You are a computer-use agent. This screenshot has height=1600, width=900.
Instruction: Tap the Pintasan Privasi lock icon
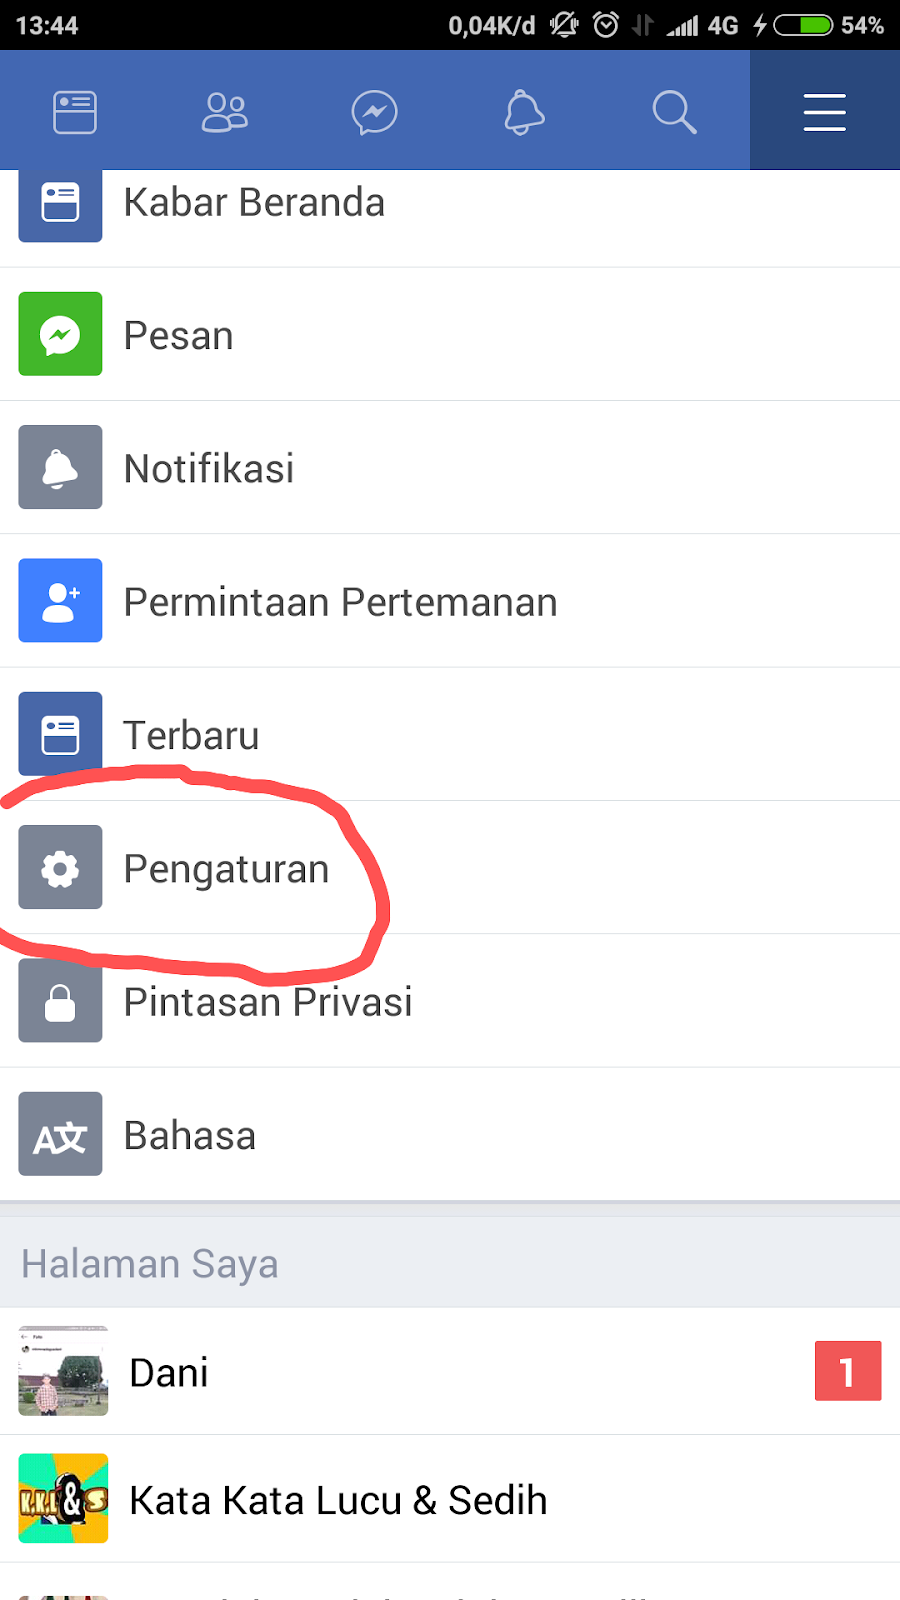[x=60, y=1000]
